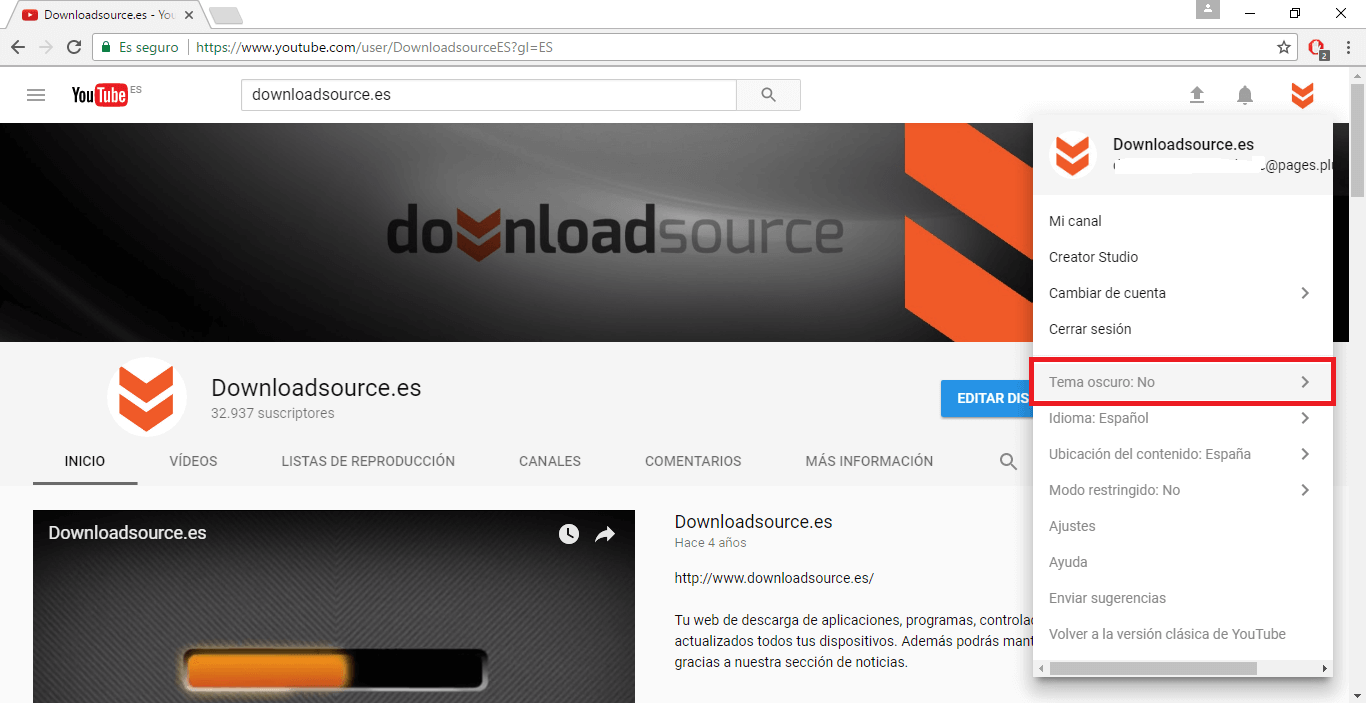Click the channel name Downloadsource.es heading
Viewport: 1366px width, 703px height.
pyautogui.click(x=316, y=388)
